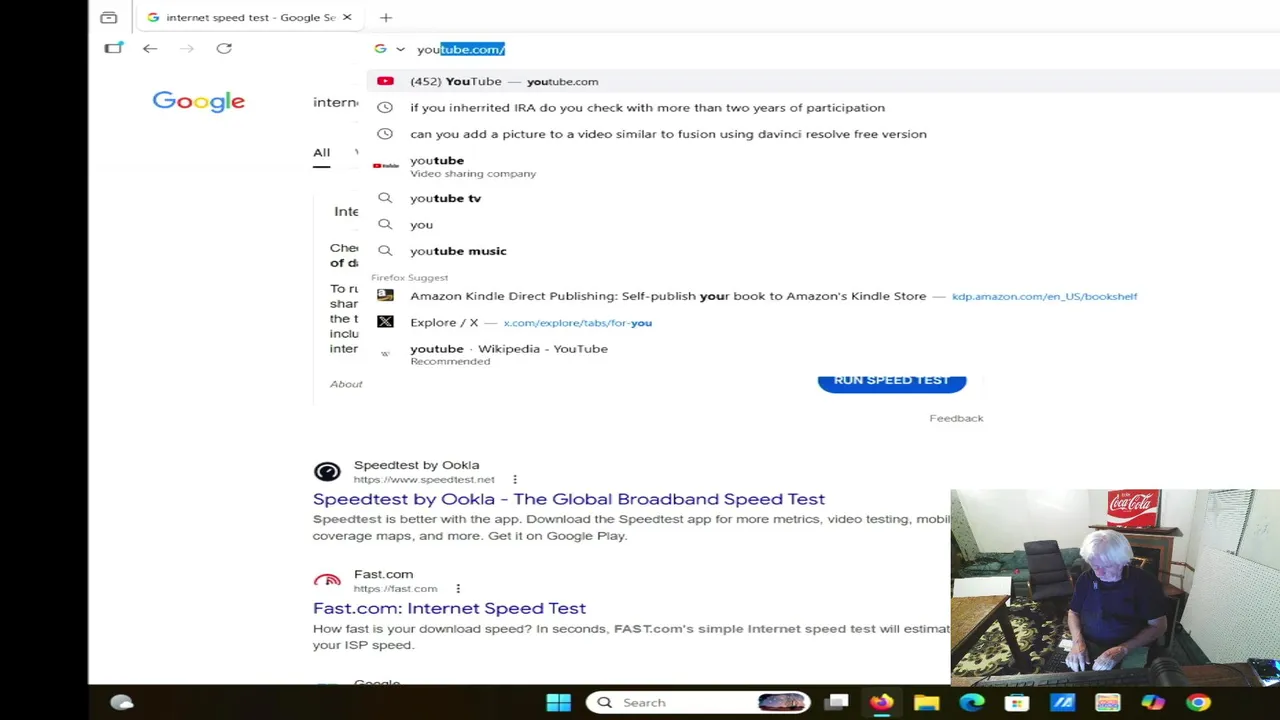Open the three-dot menu for Speedtest by Ookla
Image resolution: width=1280 pixels, height=720 pixels.
click(x=515, y=480)
